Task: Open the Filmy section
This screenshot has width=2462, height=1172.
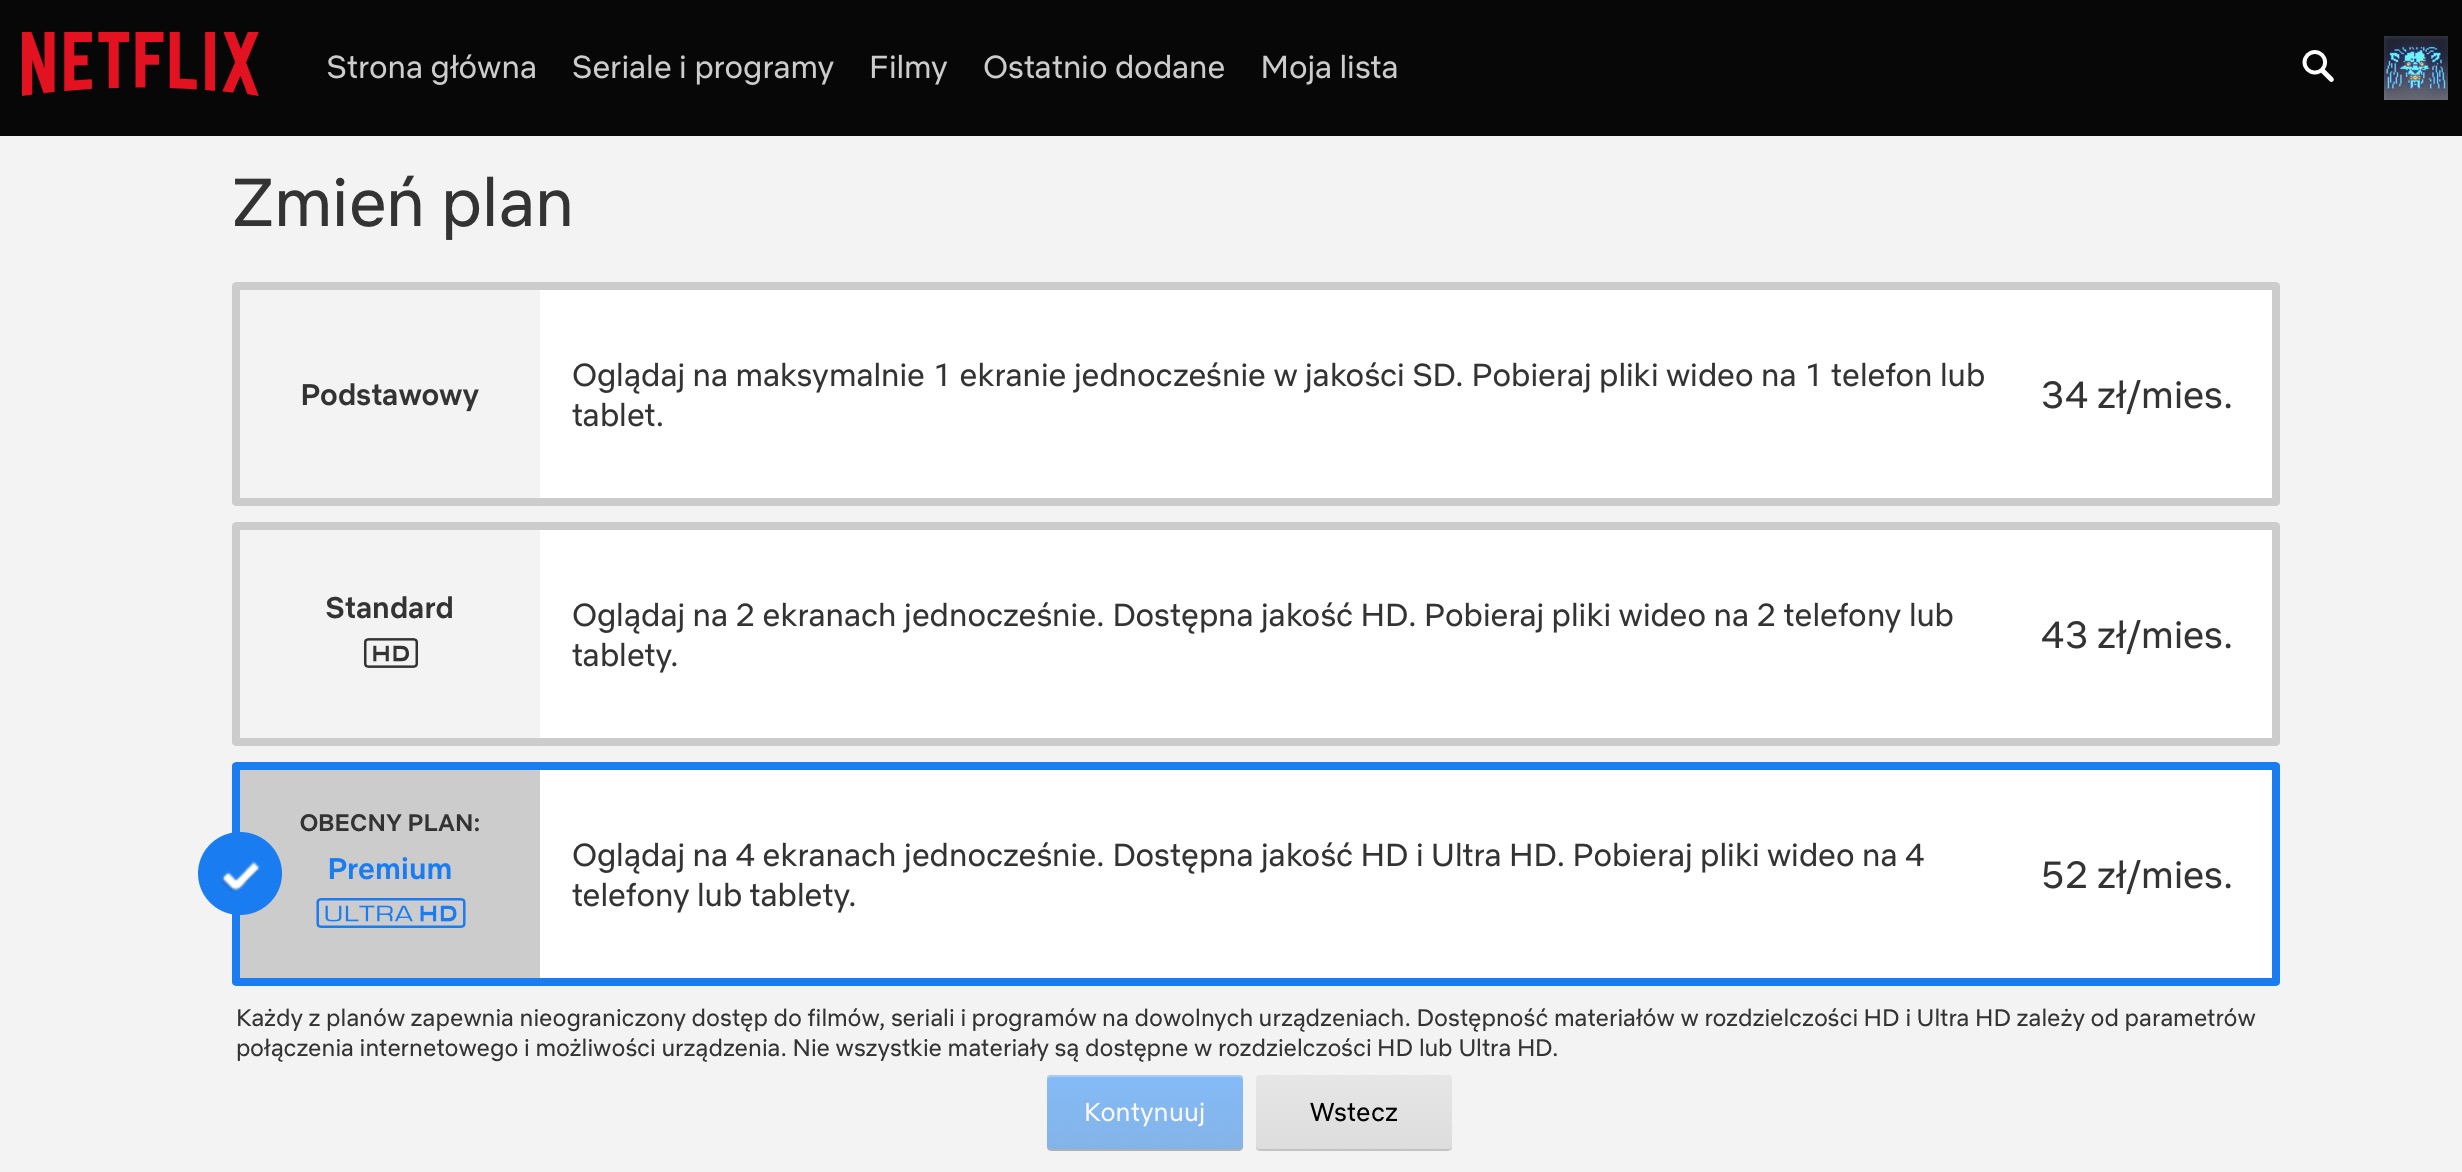Action: tap(907, 67)
